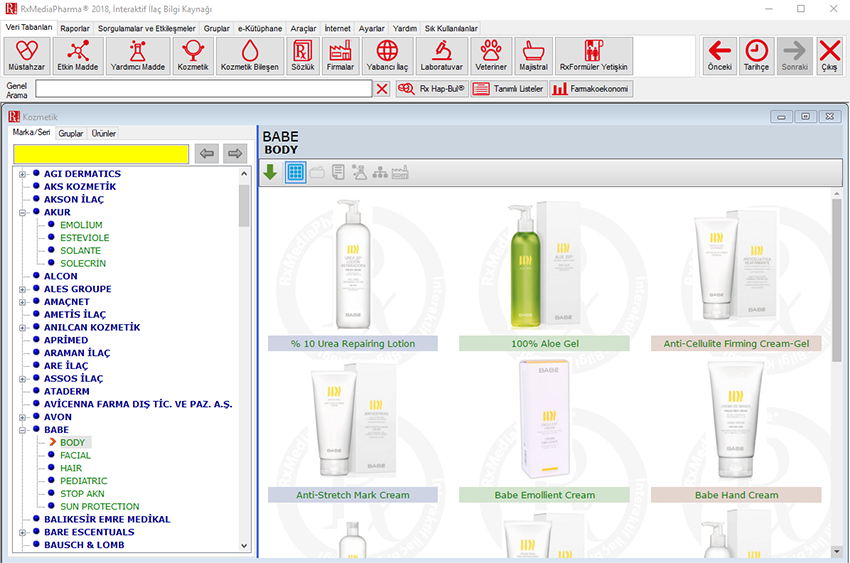Open the Müstahzar database icon
Viewport: 850px width, 563px height.
tap(26, 56)
